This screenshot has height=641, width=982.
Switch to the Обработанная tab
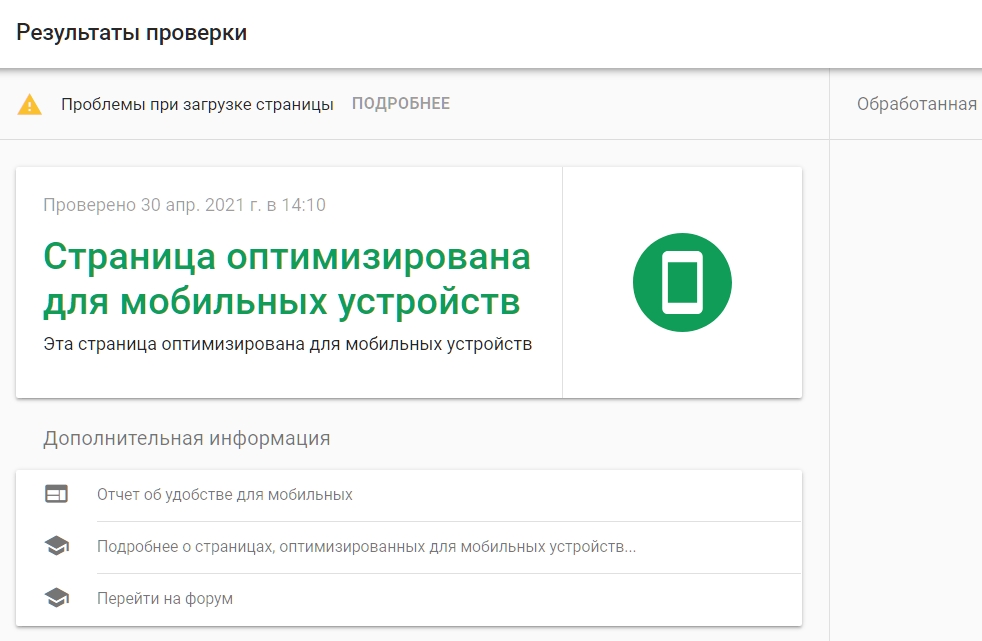[916, 104]
